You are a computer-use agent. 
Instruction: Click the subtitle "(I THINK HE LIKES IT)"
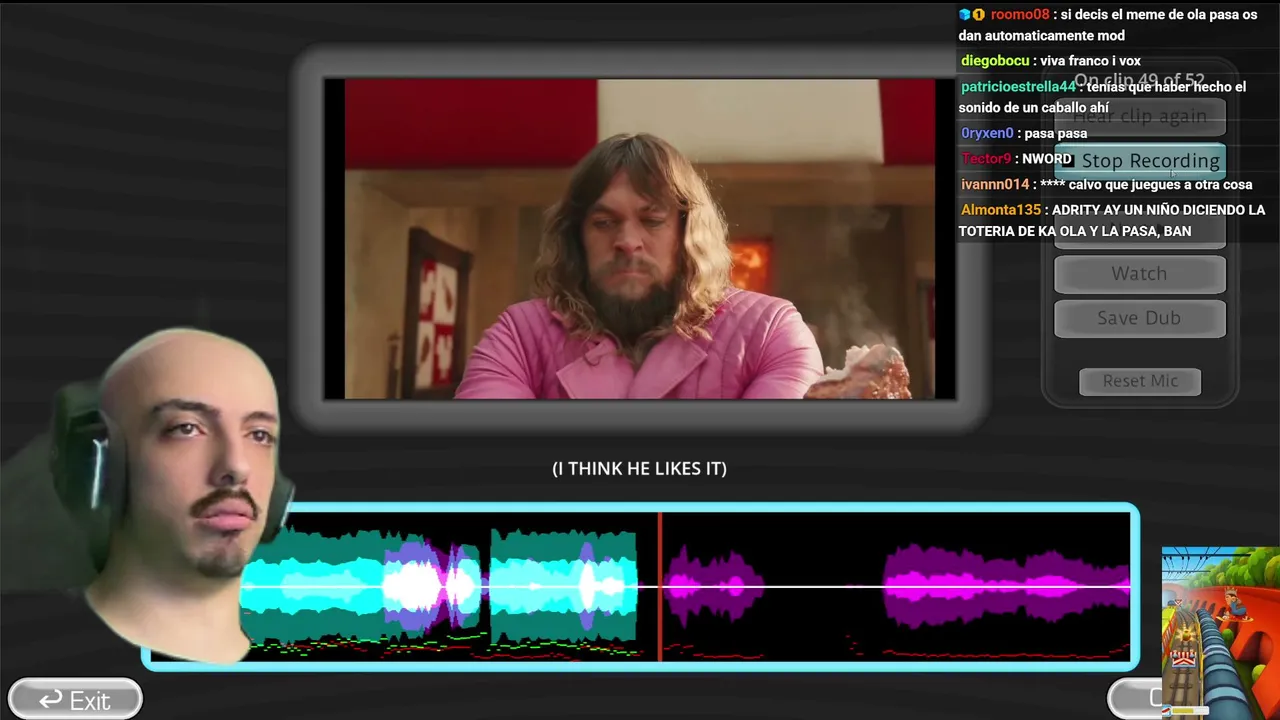pos(640,468)
